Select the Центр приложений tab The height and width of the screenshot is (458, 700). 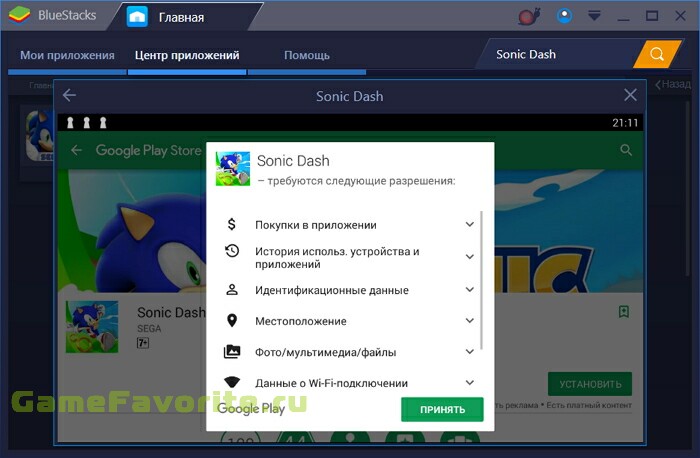[187, 55]
